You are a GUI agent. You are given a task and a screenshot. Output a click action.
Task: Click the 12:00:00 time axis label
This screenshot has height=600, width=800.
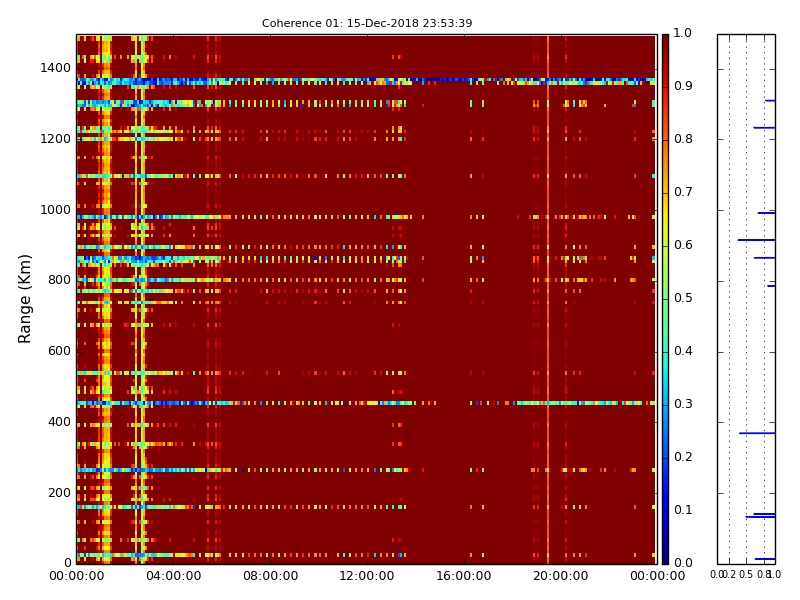click(x=367, y=577)
